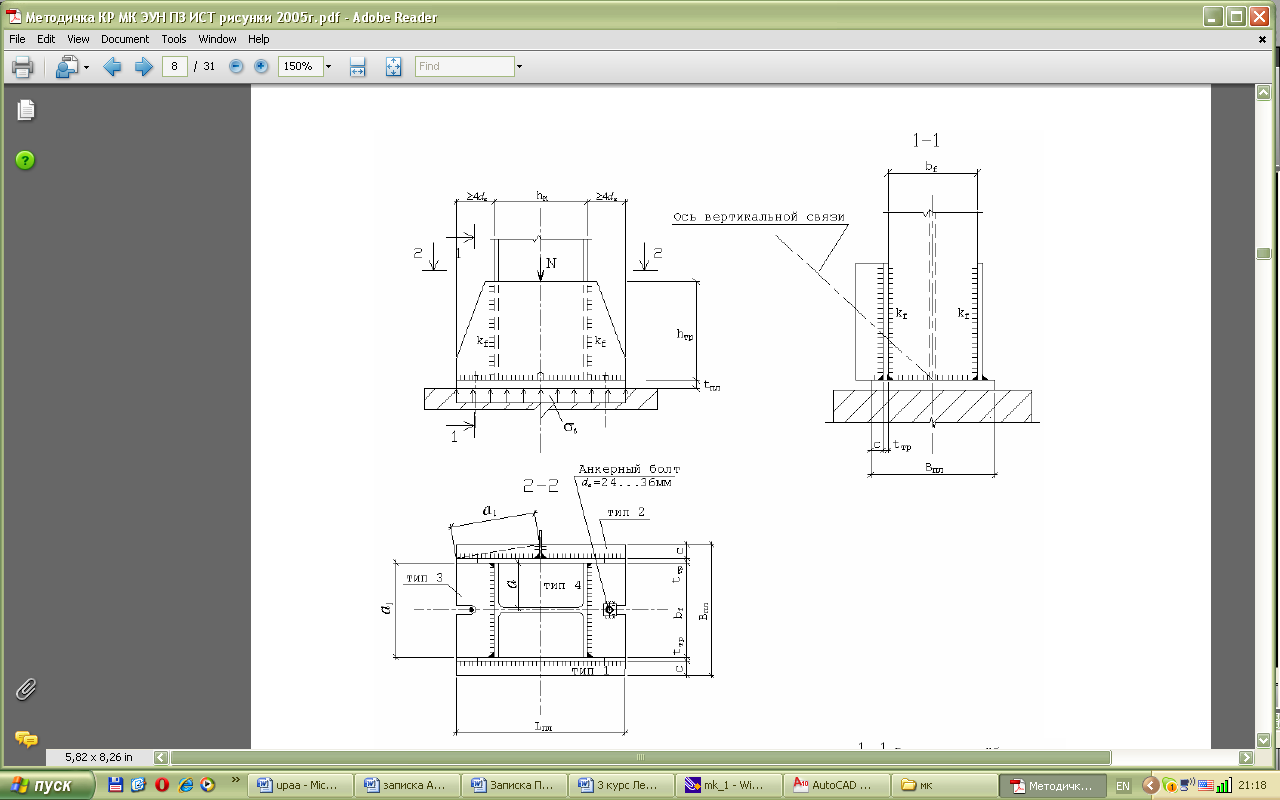Open the File menu
1280x800 pixels.
(17, 39)
